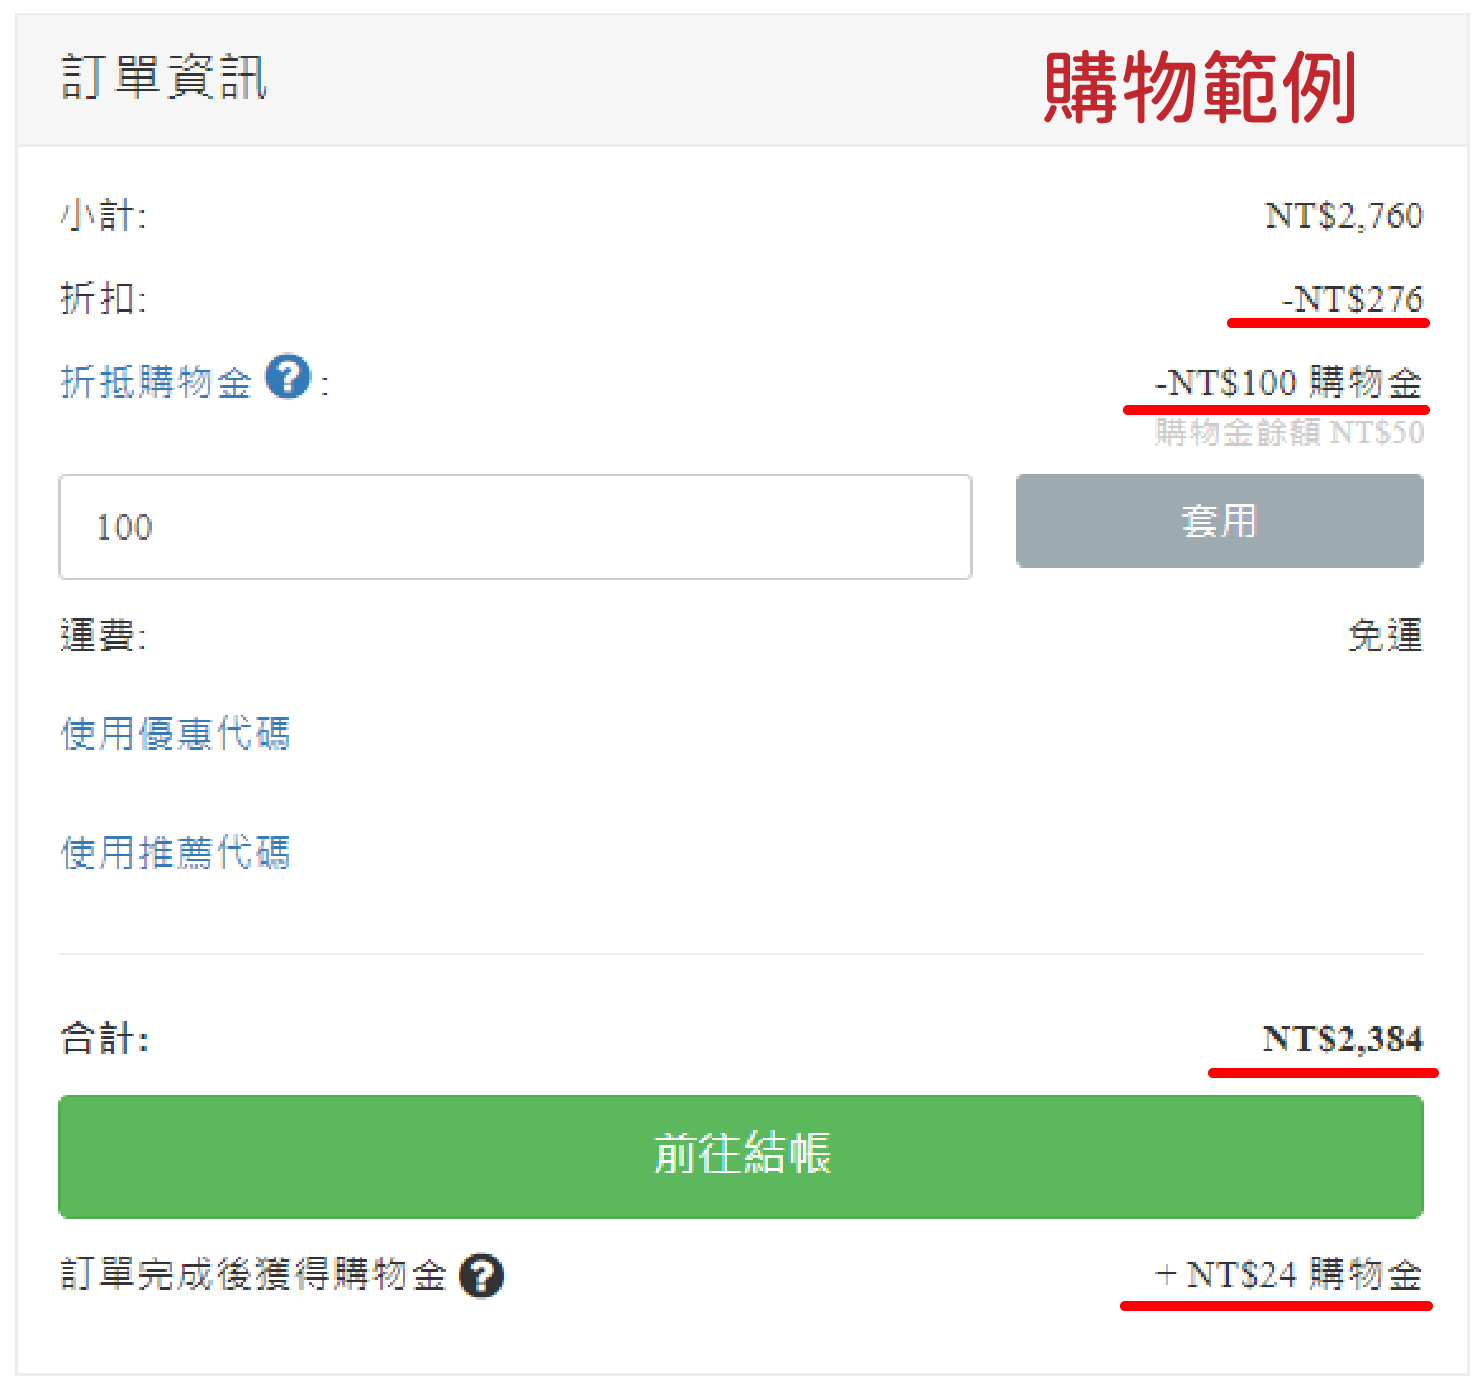1483x1391 pixels.
Task: Click the 購物金餘額 NT$50 balance text
Action: (1289, 432)
